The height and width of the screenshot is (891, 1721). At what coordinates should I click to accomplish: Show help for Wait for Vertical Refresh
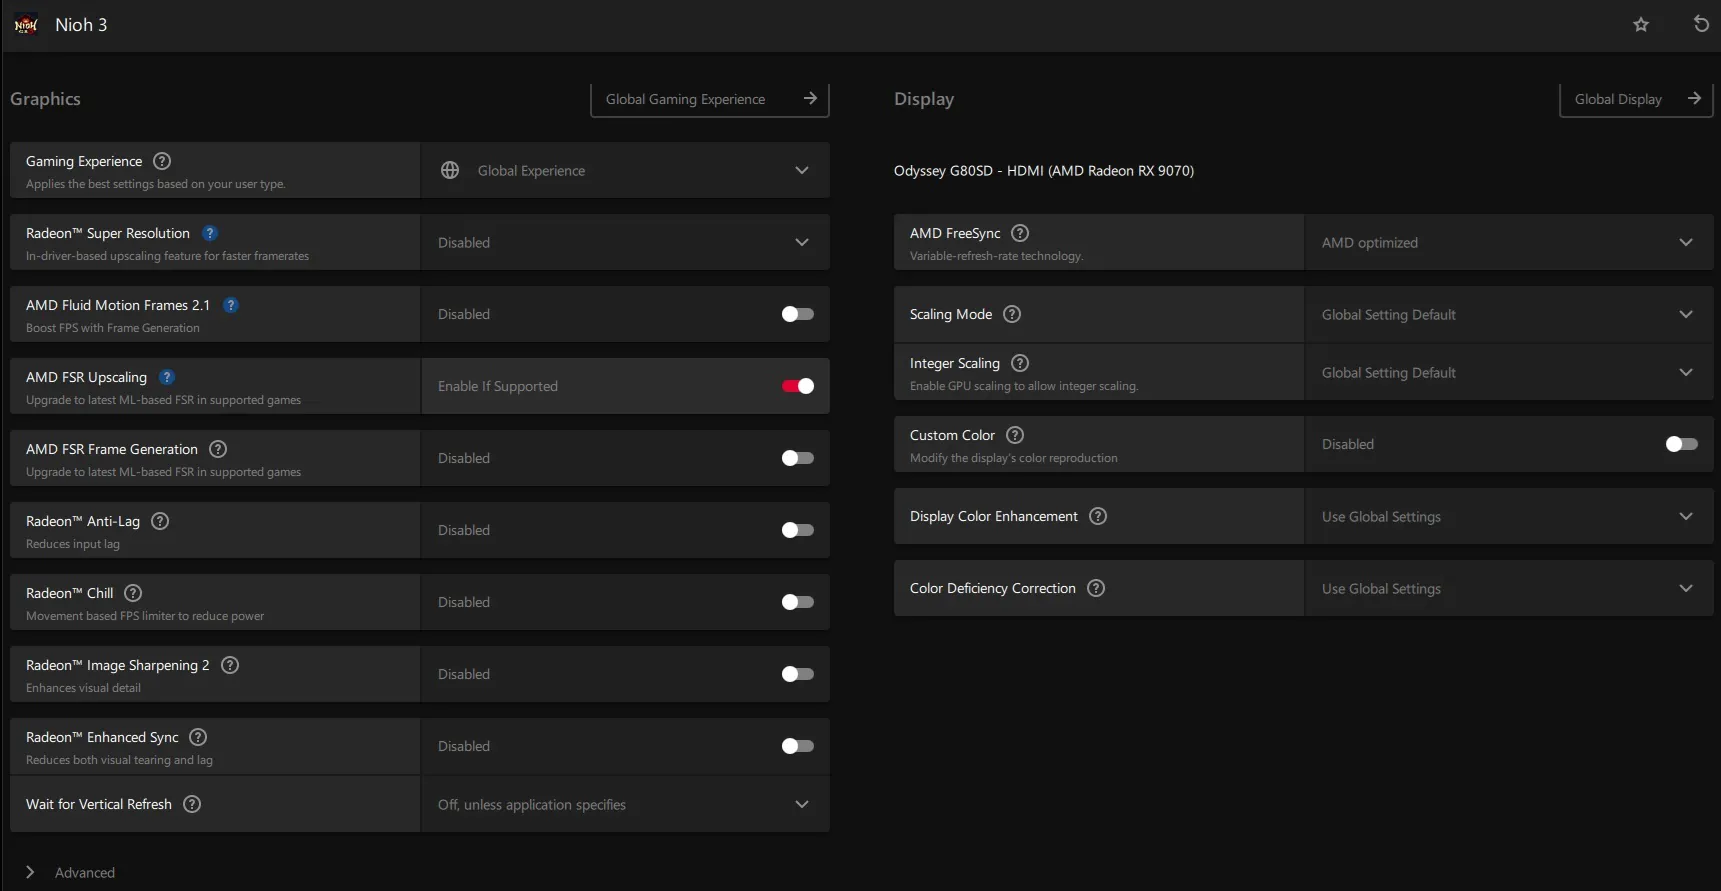coord(192,804)
